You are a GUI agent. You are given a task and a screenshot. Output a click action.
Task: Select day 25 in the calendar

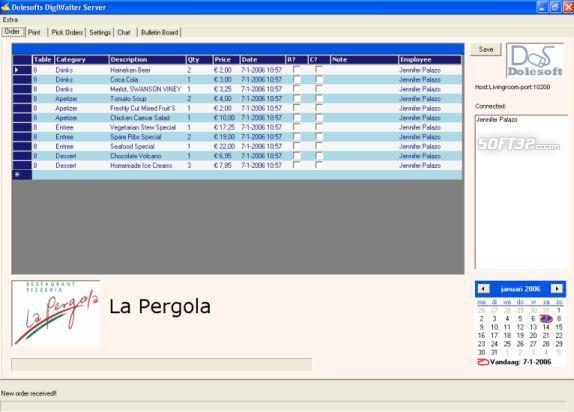point(507,344)
